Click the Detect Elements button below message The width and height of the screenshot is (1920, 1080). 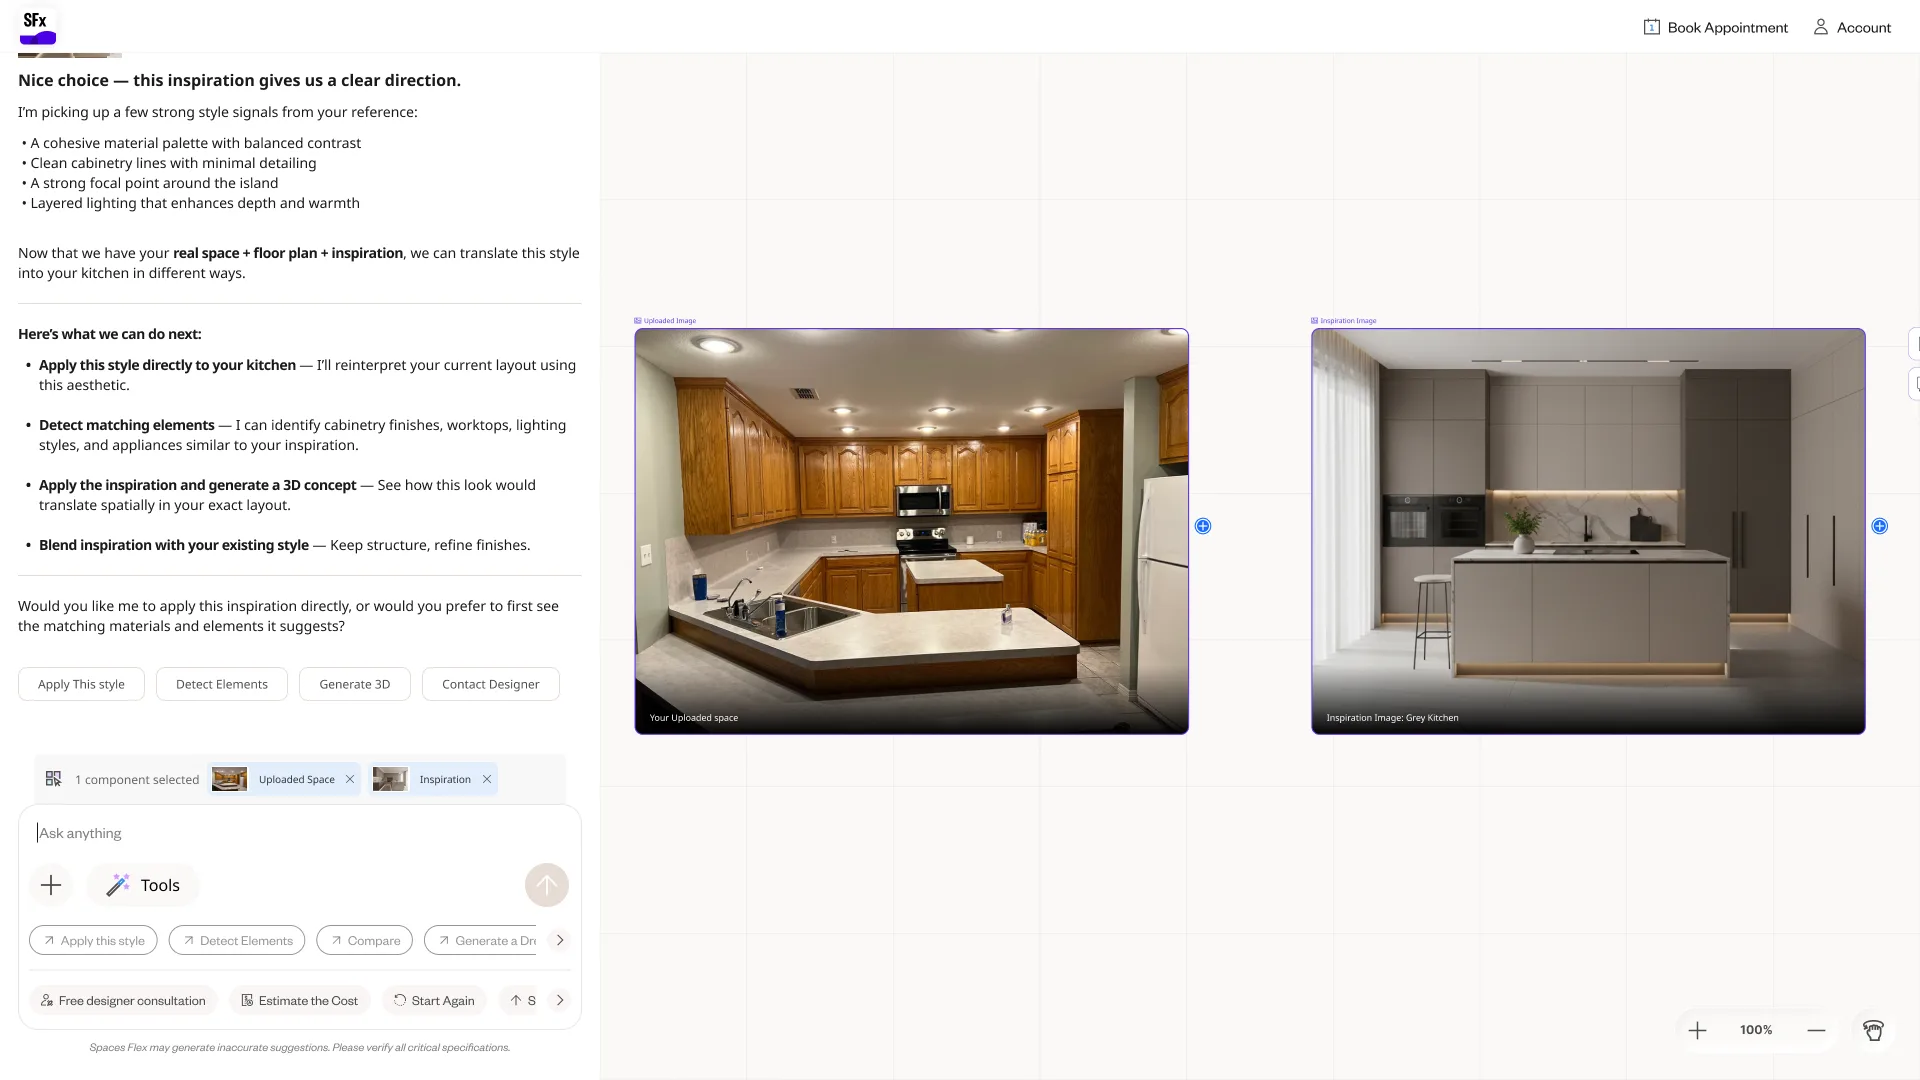[x=222, y=684]
